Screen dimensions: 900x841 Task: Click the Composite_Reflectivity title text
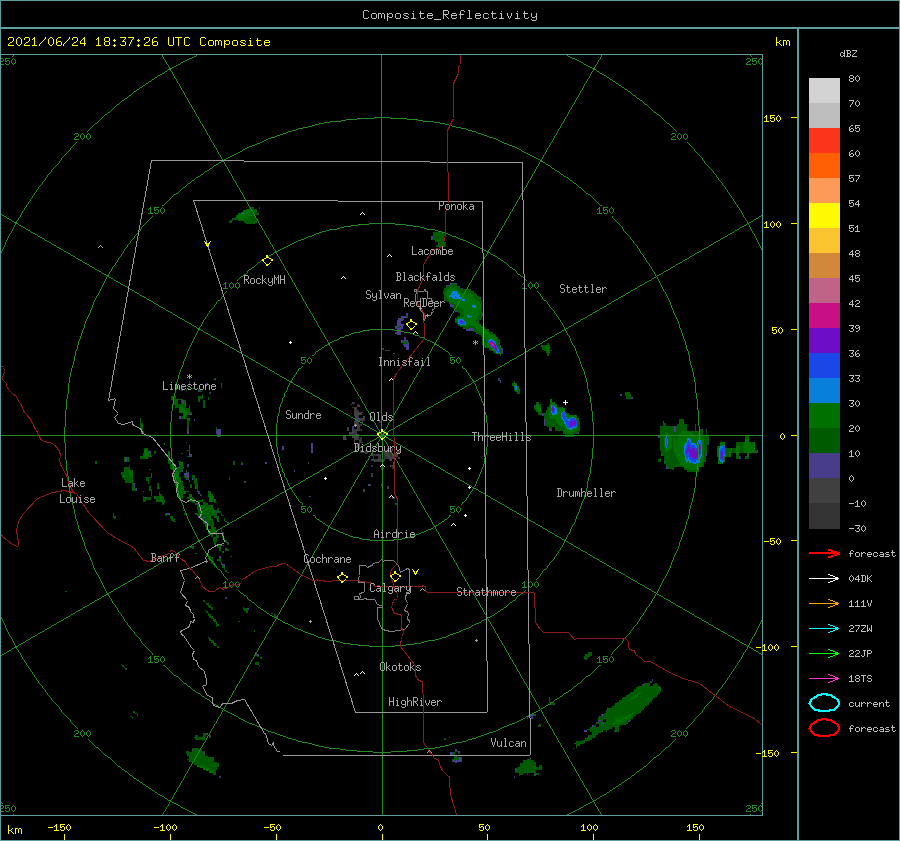[x=450, y=15]
